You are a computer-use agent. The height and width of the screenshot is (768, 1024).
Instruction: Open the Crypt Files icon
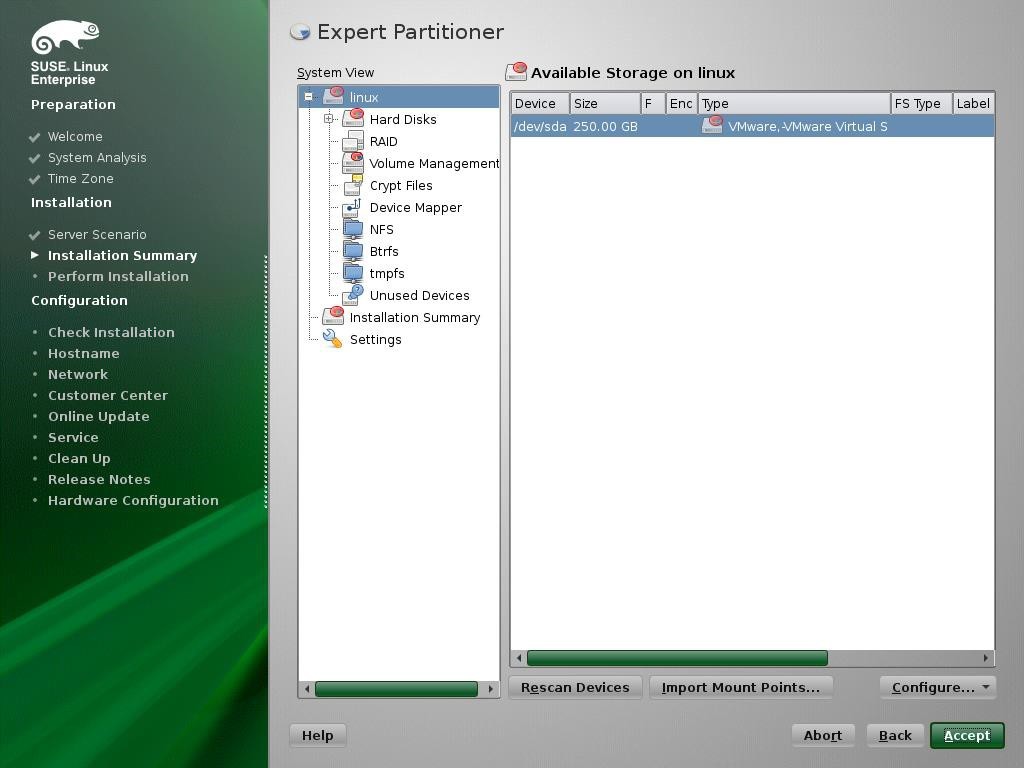353,185
